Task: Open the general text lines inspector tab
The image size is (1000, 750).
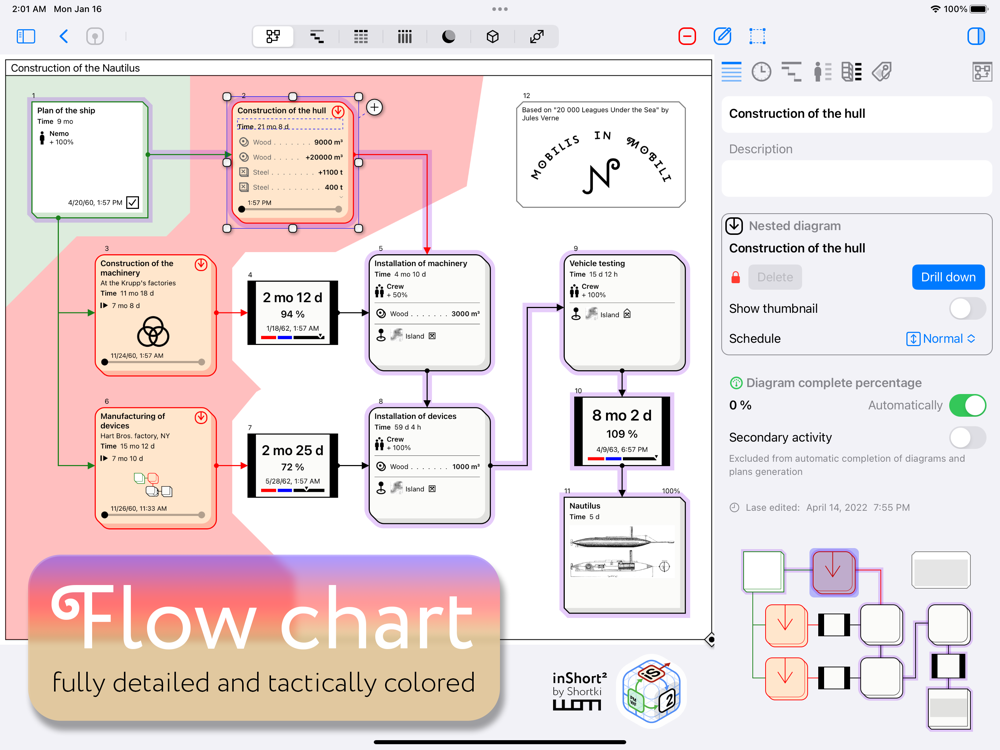Action: [x=732, y=71]
